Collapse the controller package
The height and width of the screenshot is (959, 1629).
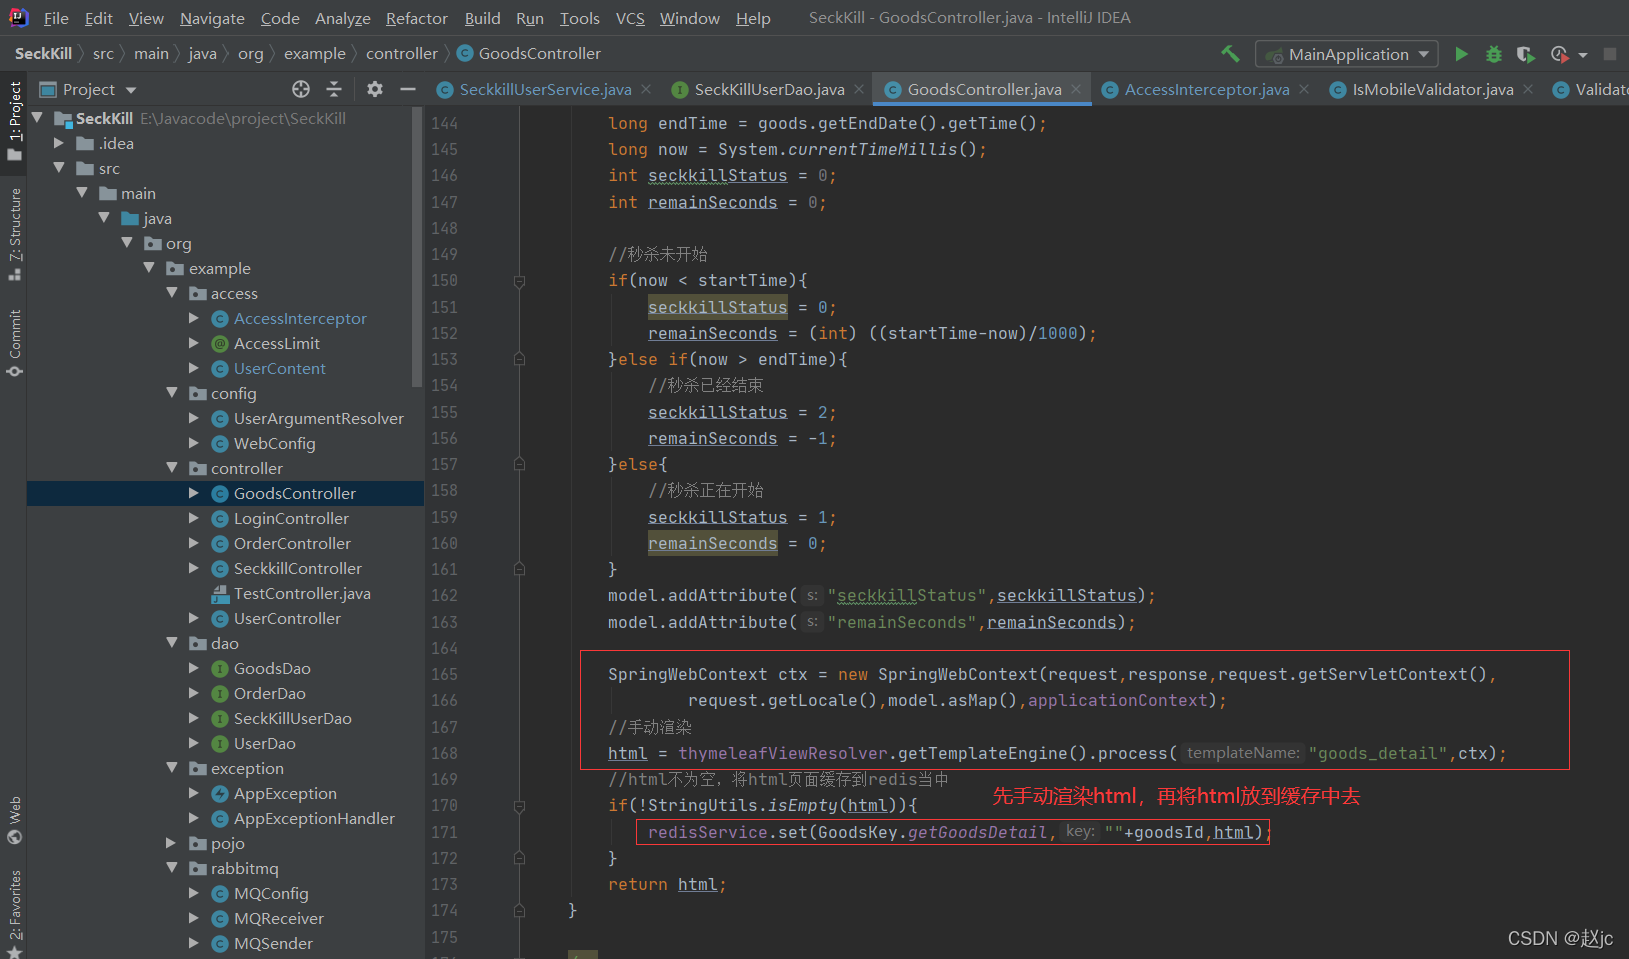(172, 468)
